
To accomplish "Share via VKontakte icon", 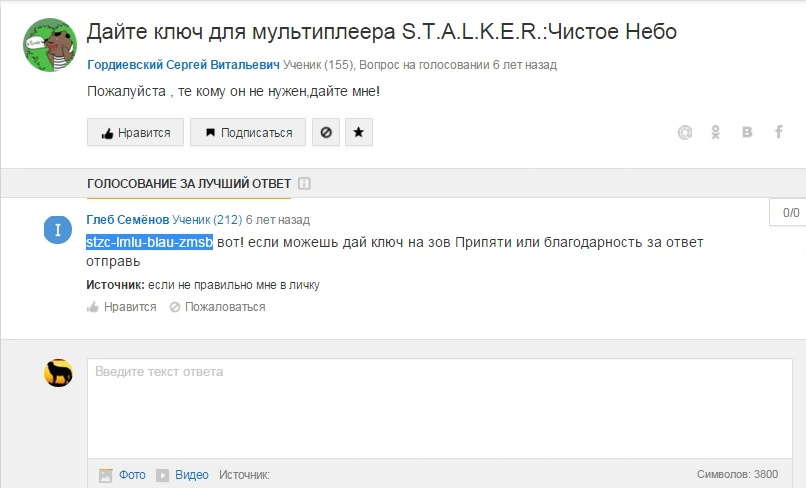I will point(747,133).
